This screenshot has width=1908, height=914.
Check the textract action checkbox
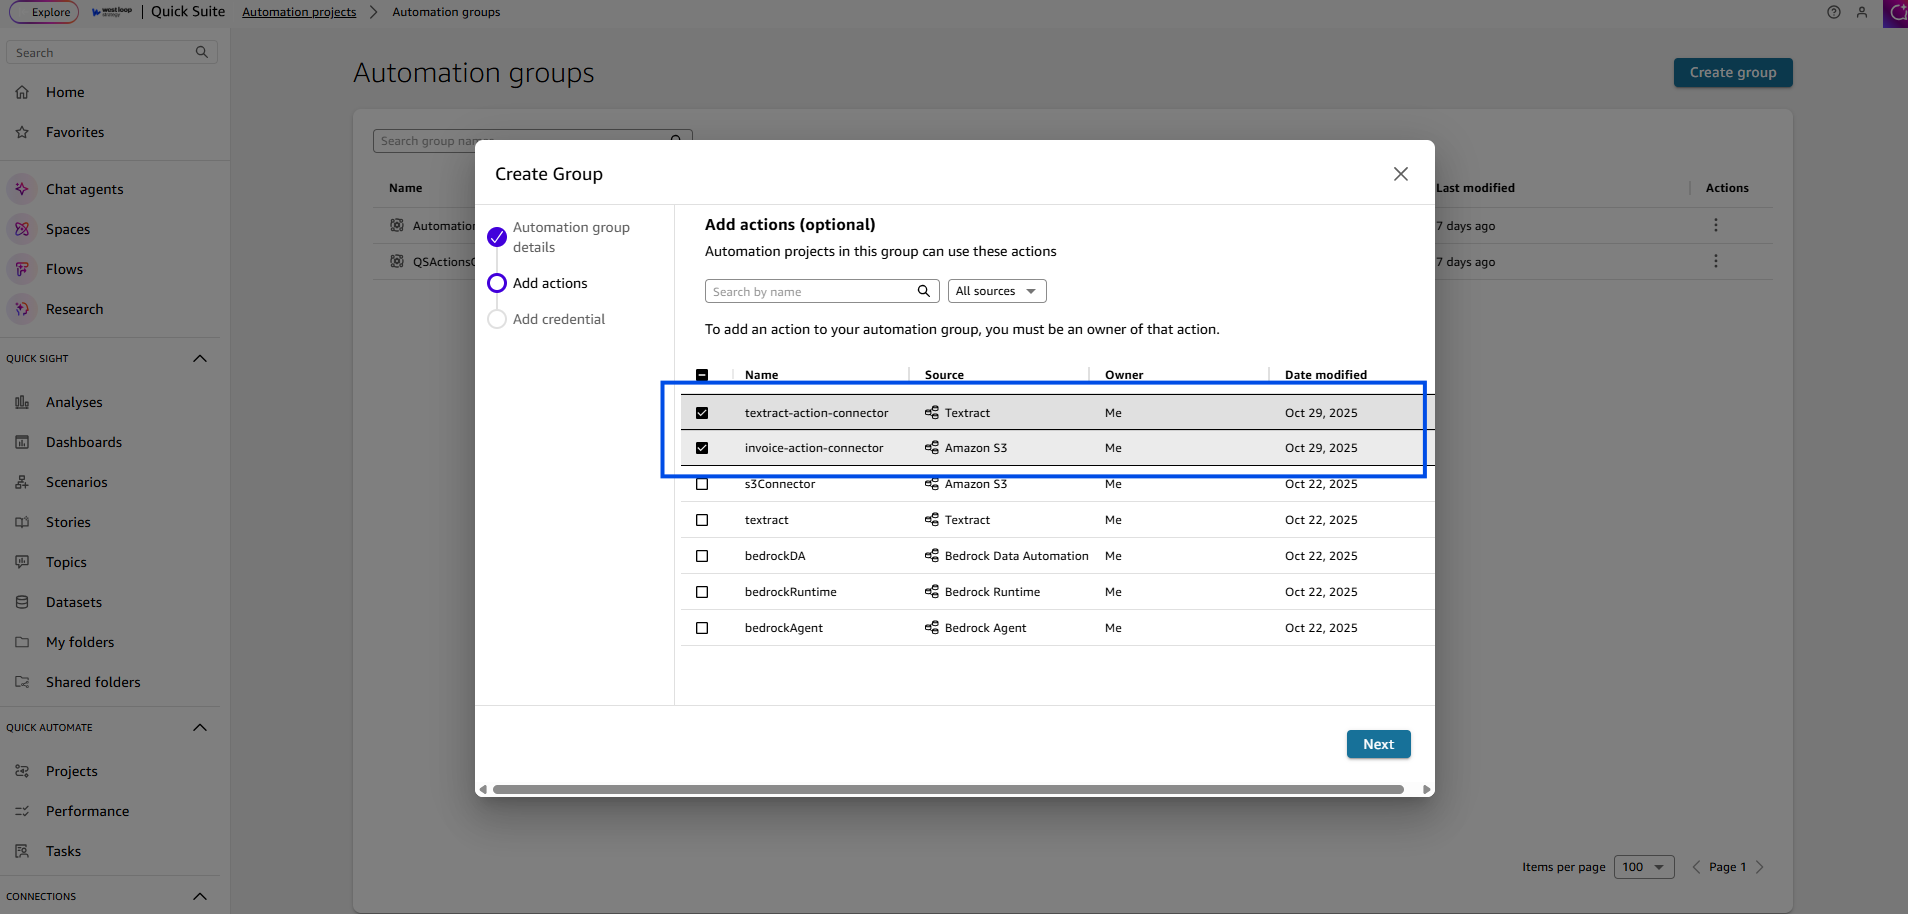coord(702,520)
